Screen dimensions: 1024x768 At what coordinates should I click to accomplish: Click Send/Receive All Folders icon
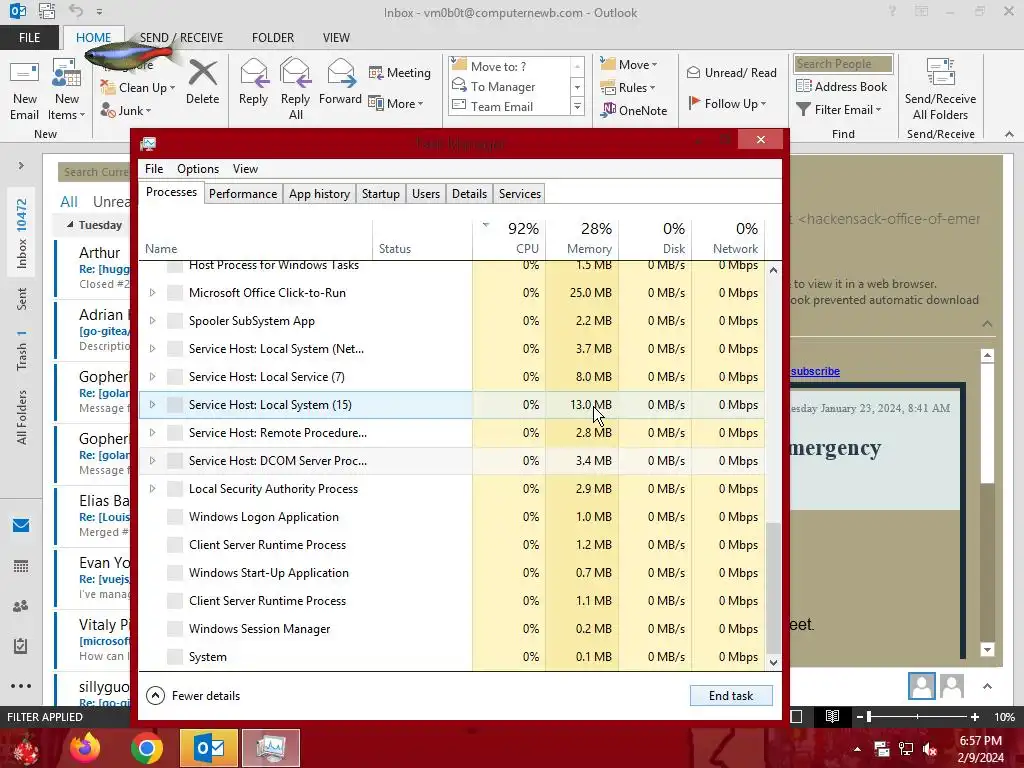[x=940, y=90]
